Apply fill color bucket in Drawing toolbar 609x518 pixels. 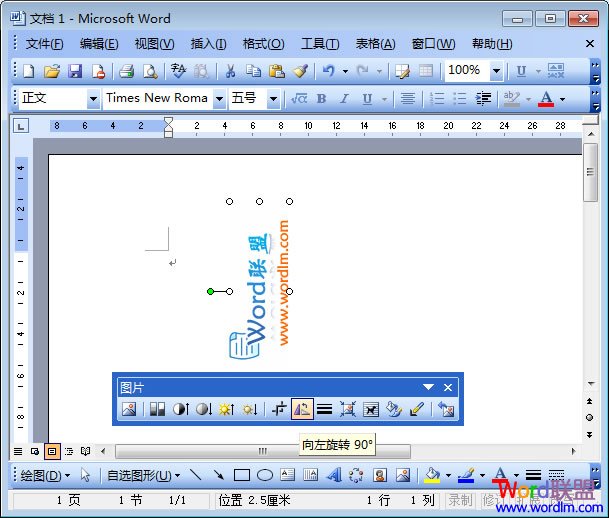point(432,475)
